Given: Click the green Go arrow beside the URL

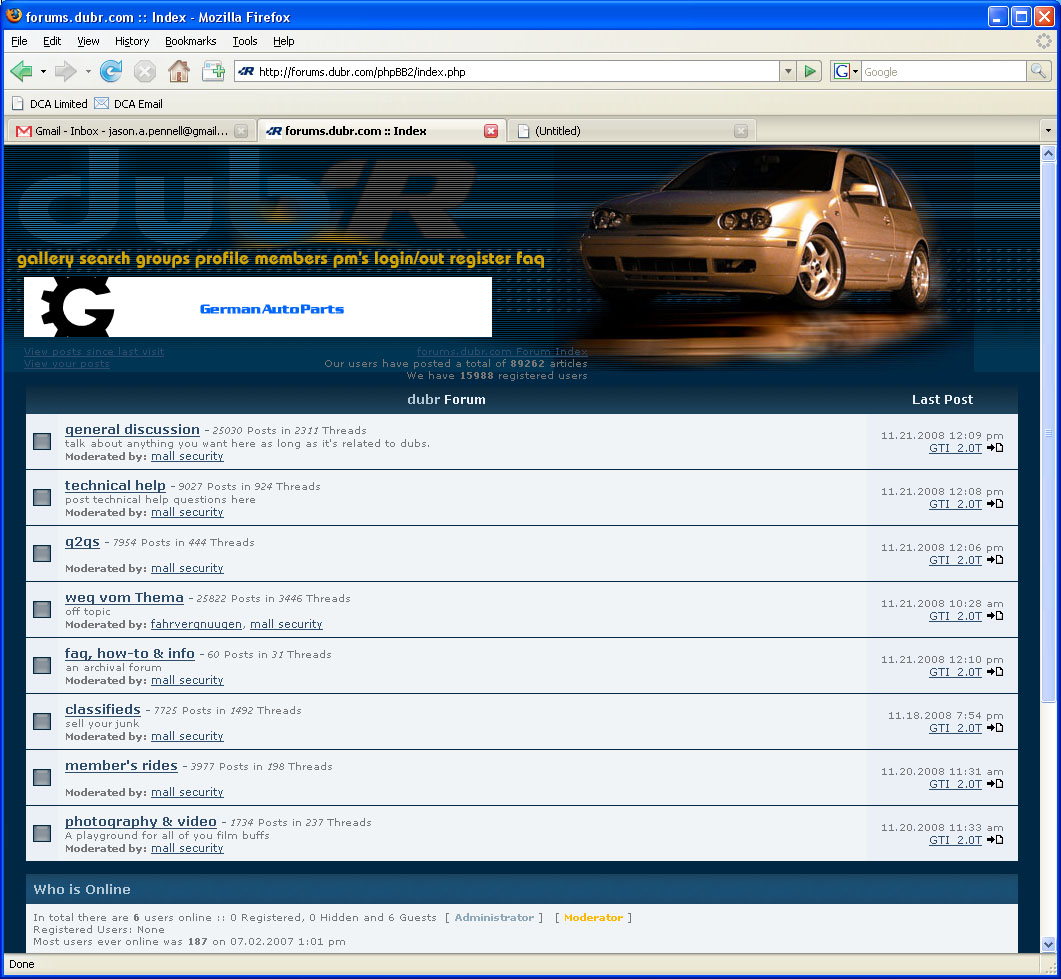Looking at the screenshot, I should (x=809, y=71).
